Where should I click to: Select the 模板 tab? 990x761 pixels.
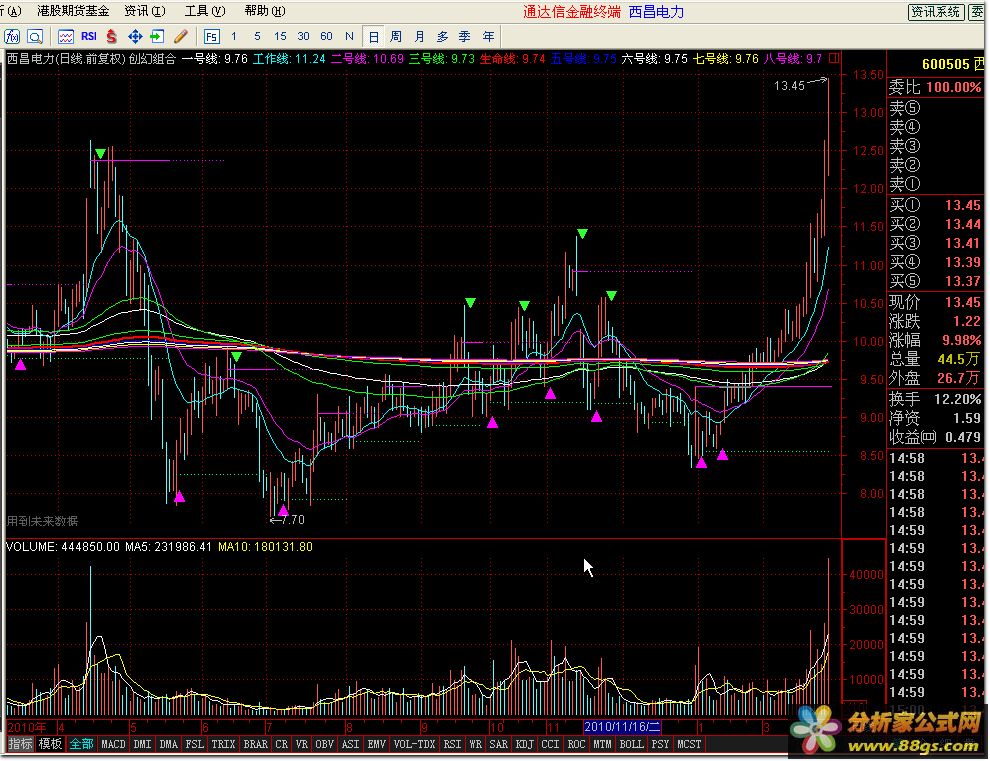(50, 744)
